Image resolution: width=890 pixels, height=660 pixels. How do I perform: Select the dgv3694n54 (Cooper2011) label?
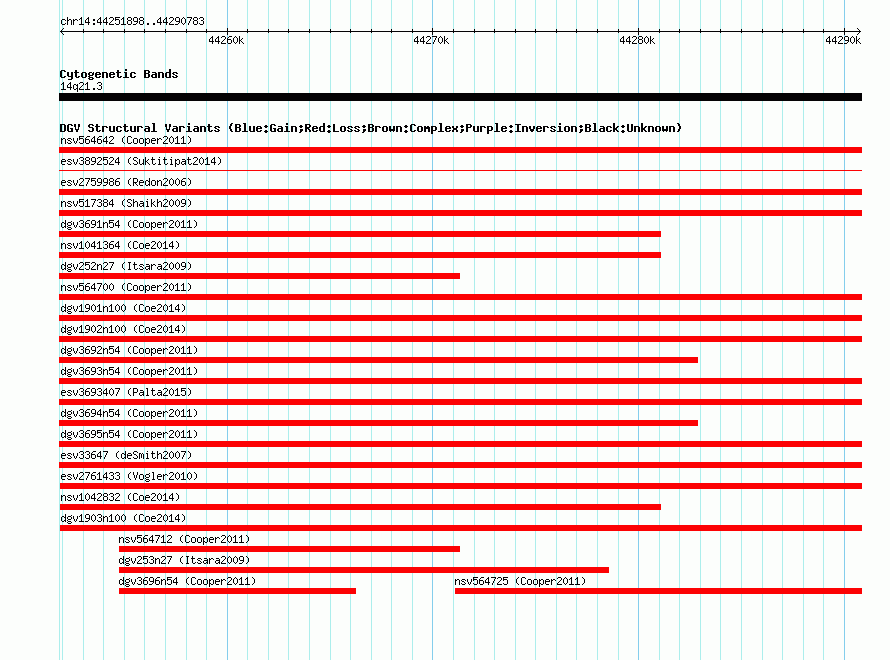tap(129, 413)
